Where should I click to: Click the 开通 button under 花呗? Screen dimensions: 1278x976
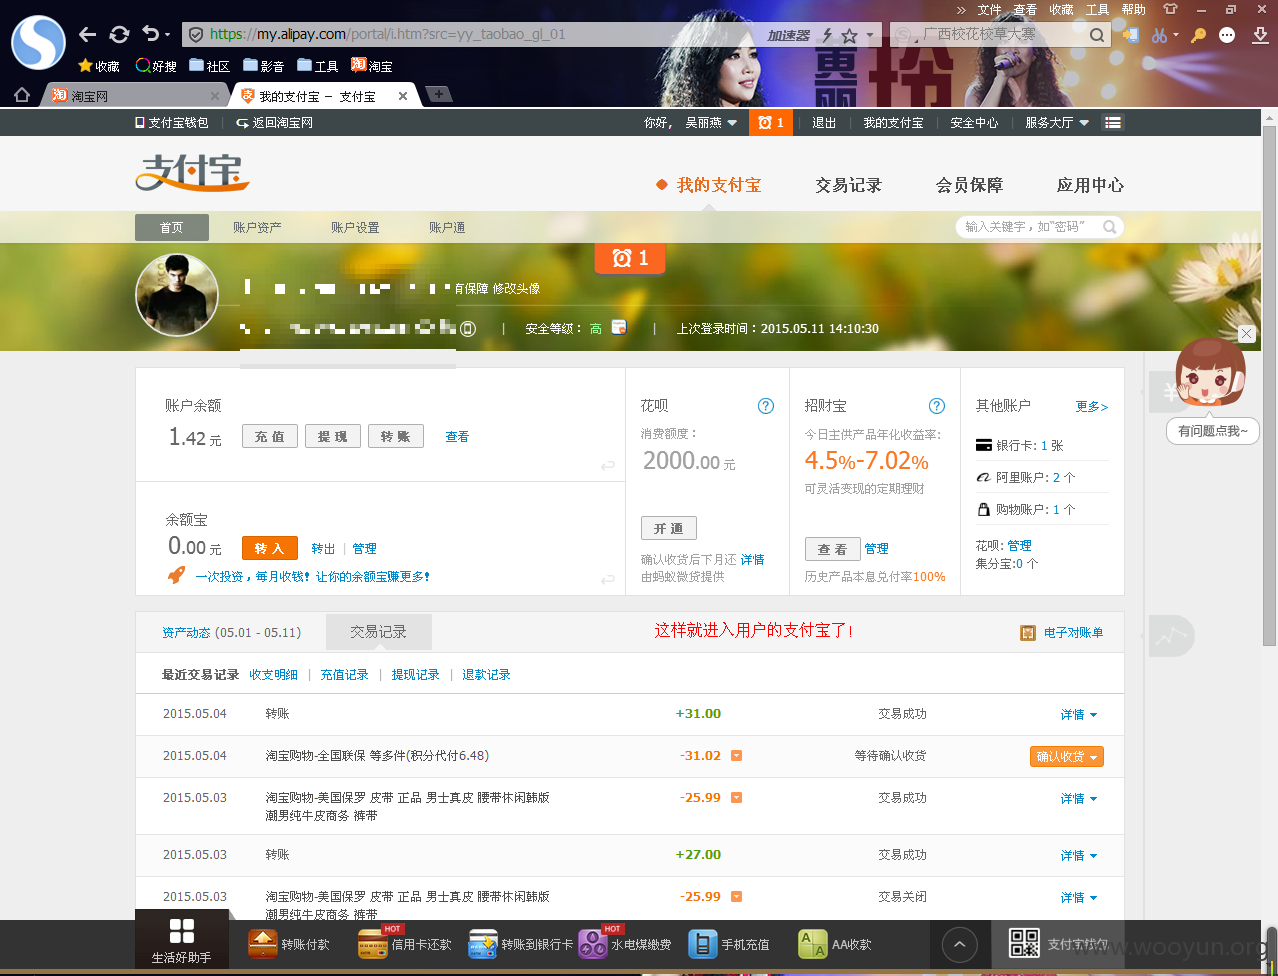point(669,528)
